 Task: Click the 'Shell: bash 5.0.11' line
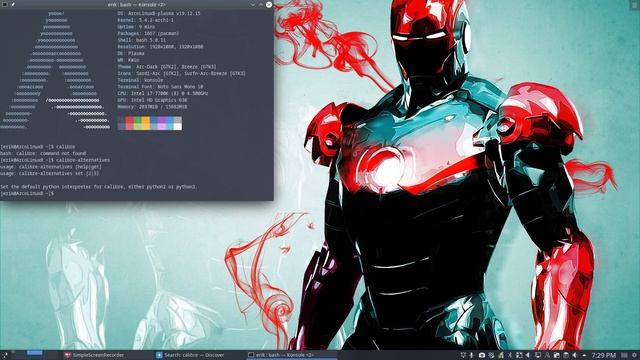[141, 40]
